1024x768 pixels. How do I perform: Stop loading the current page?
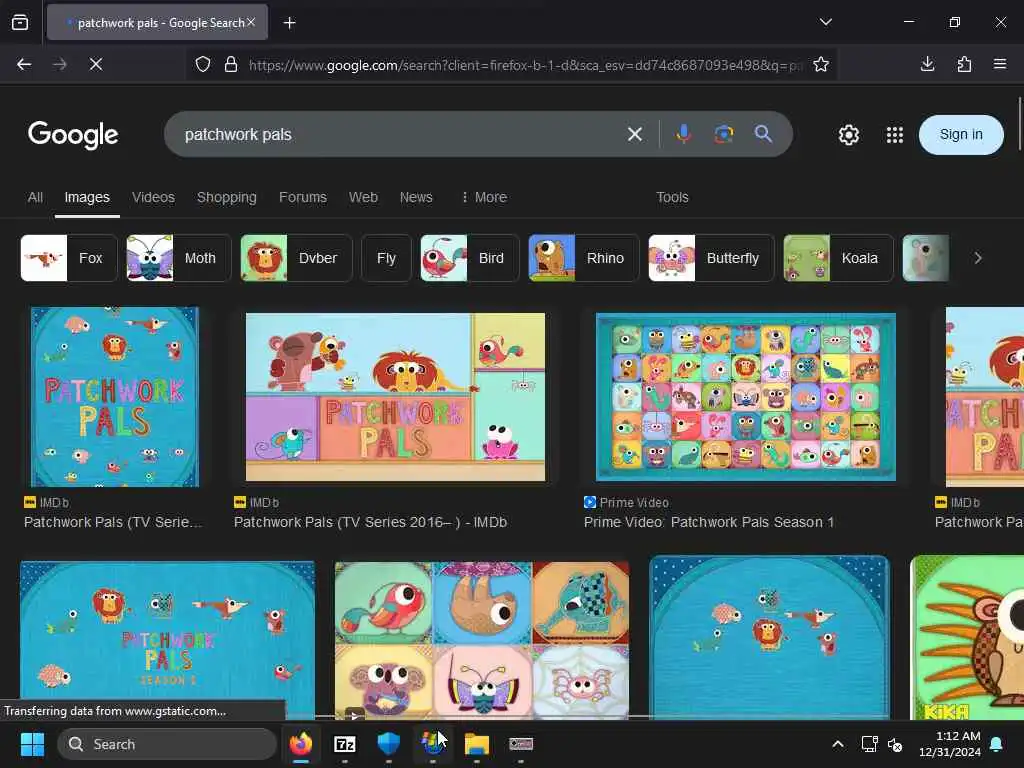click(x=96, y=64)
